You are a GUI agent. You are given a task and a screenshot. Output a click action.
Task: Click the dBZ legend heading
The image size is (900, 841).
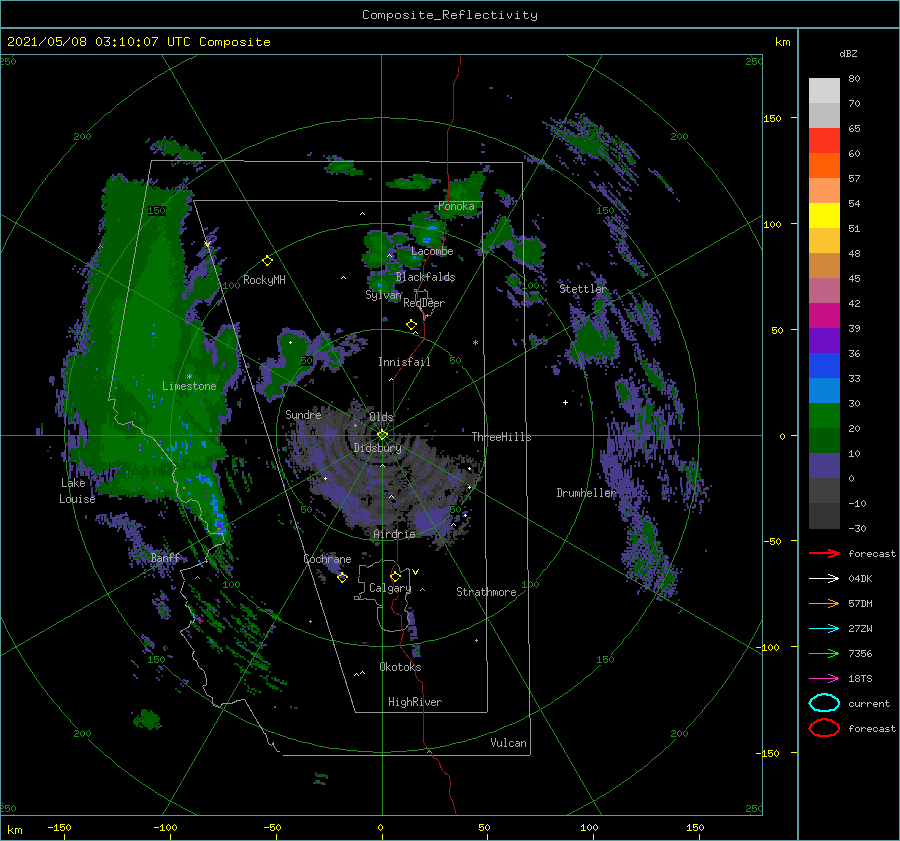pos(848,54)
